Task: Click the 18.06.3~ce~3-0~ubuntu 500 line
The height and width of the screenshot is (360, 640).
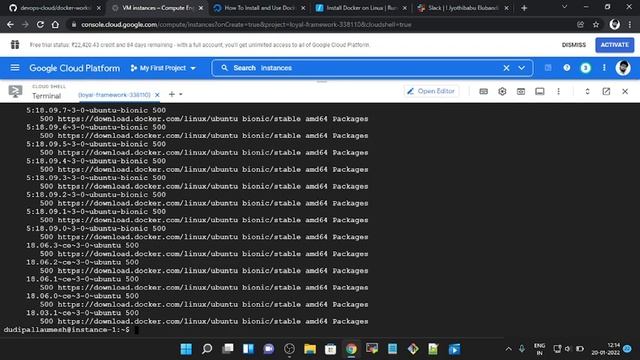Action: tap(82, 245)
